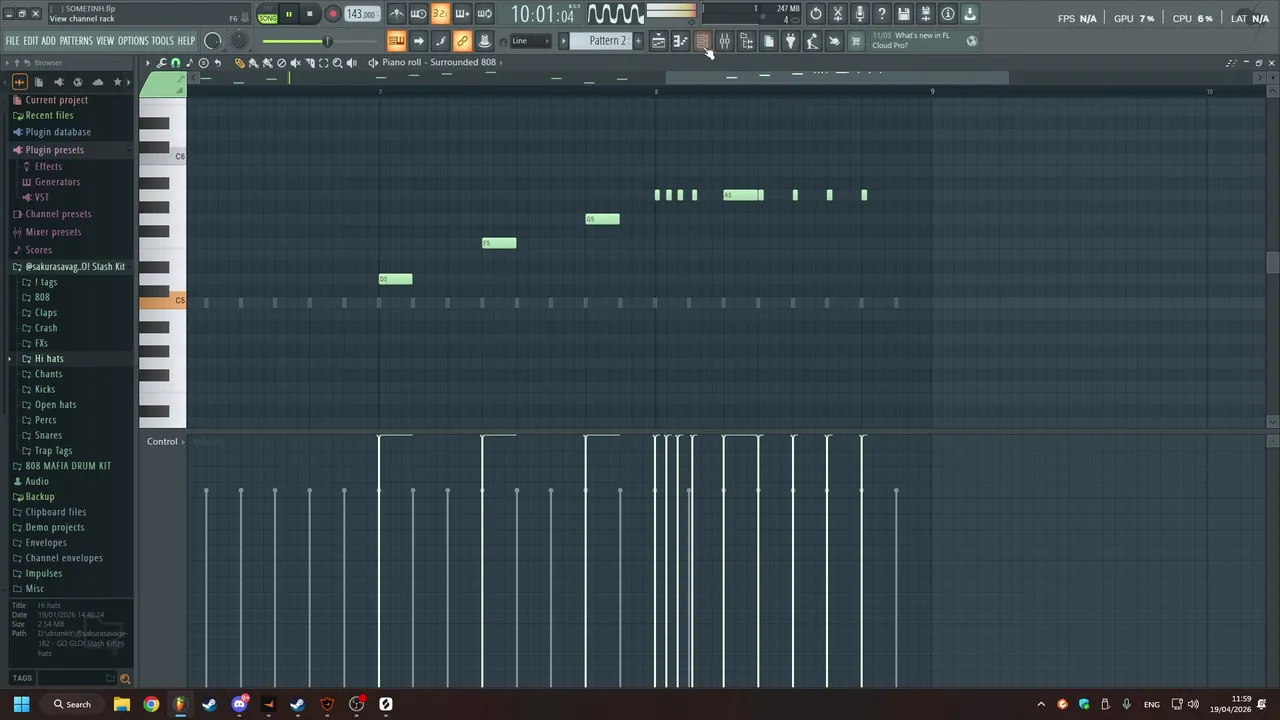Click the help question mark icon
Screen dimensions: 1280x720
coord(882,14)
